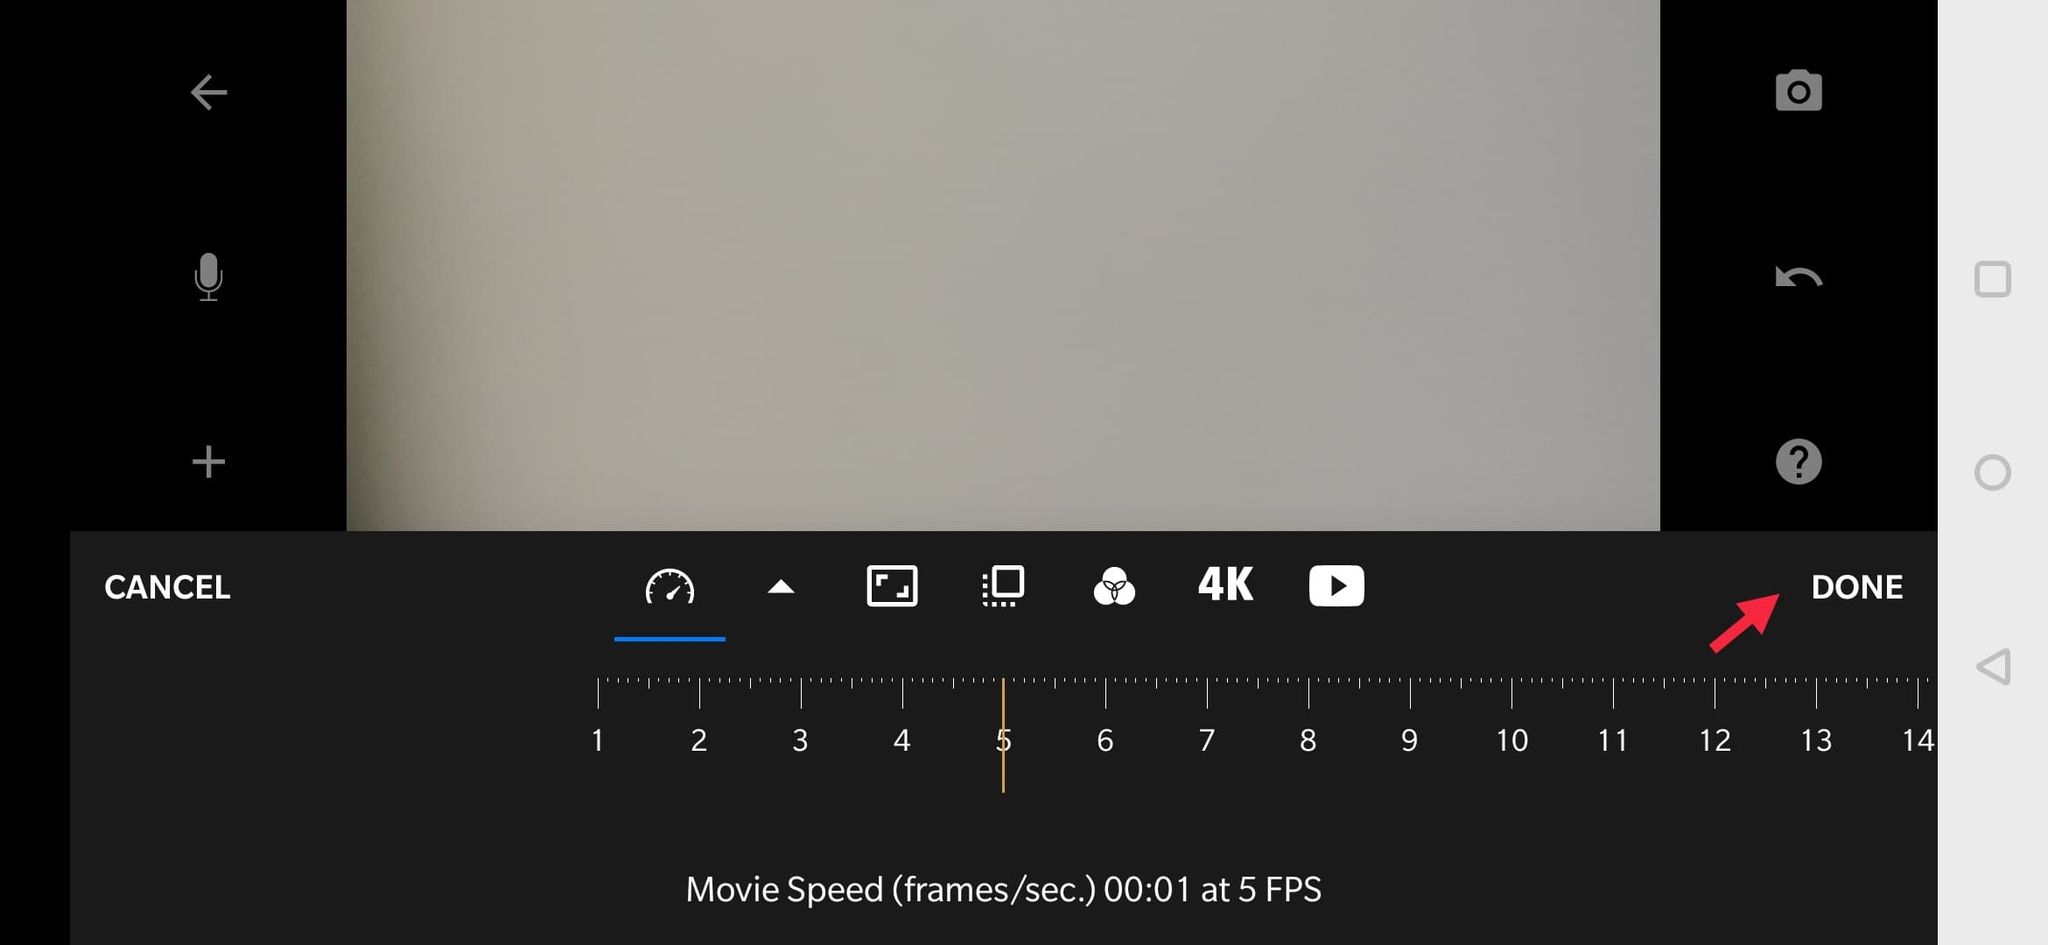Tap the undo arrow icon
The width and height of the screenshot is (2048, 945).
coord(1798,277)
